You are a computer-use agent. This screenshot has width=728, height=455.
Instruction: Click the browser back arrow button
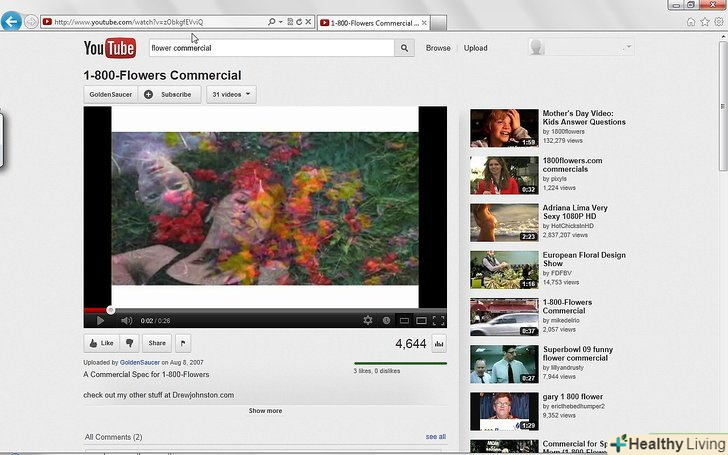point(11,21)
